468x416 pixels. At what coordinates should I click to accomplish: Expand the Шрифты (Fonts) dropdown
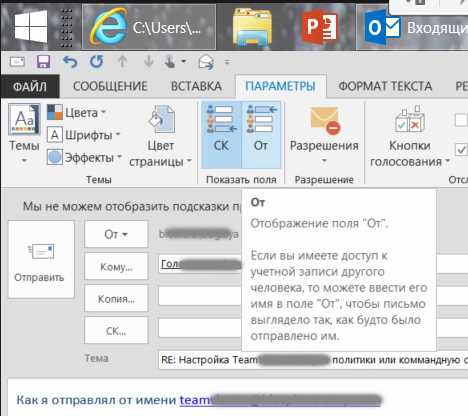click(83, 135)
